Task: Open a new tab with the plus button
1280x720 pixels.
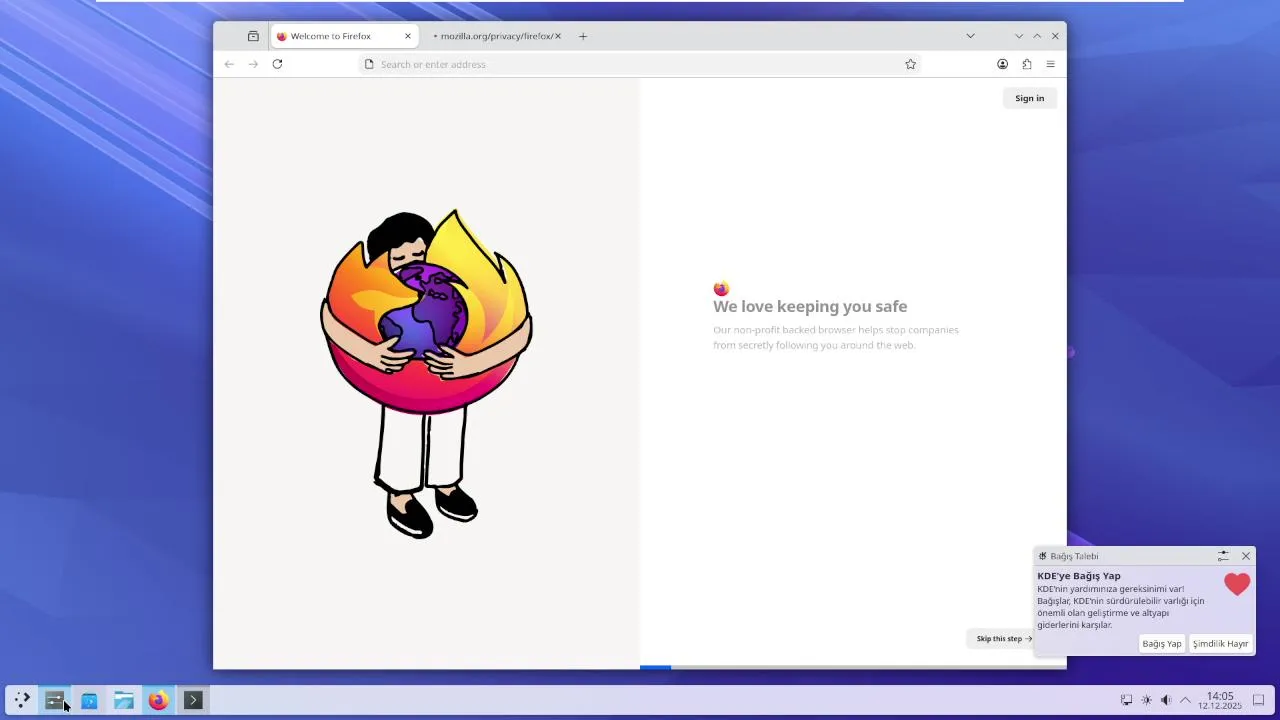Action: coord(583,36)
